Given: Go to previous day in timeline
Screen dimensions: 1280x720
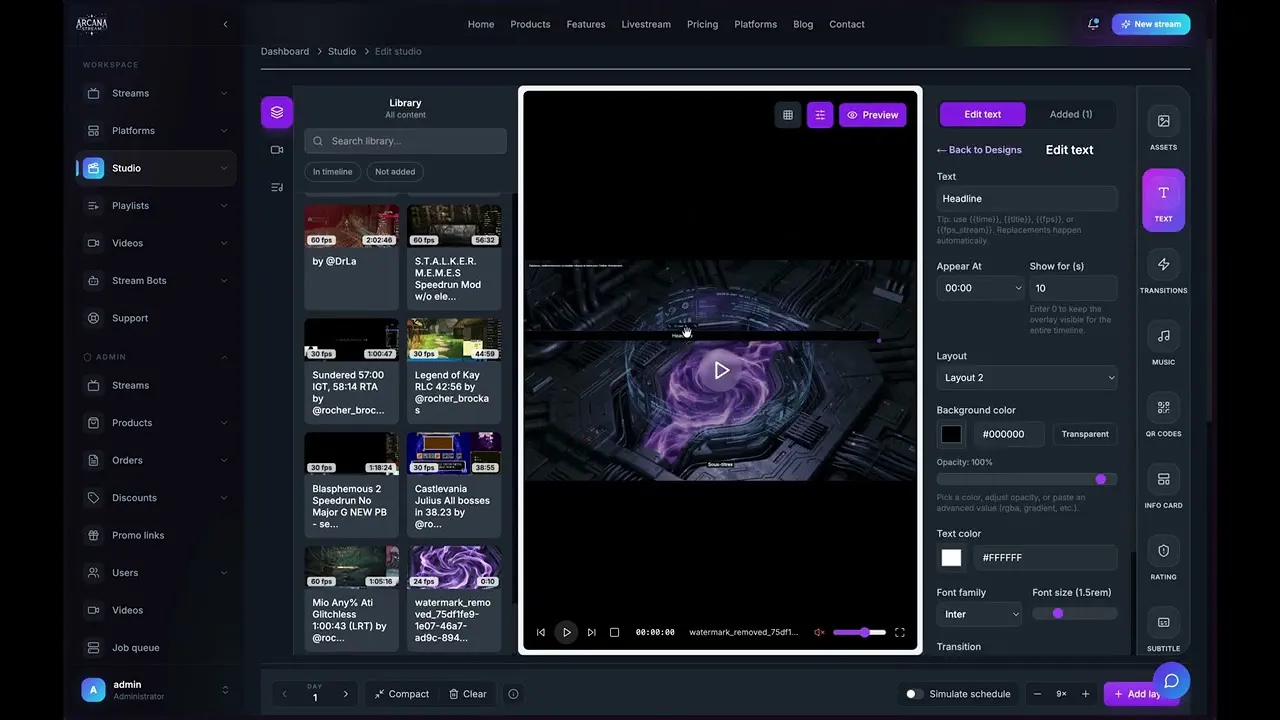Looking at the screenshot, I should [284, 694].
